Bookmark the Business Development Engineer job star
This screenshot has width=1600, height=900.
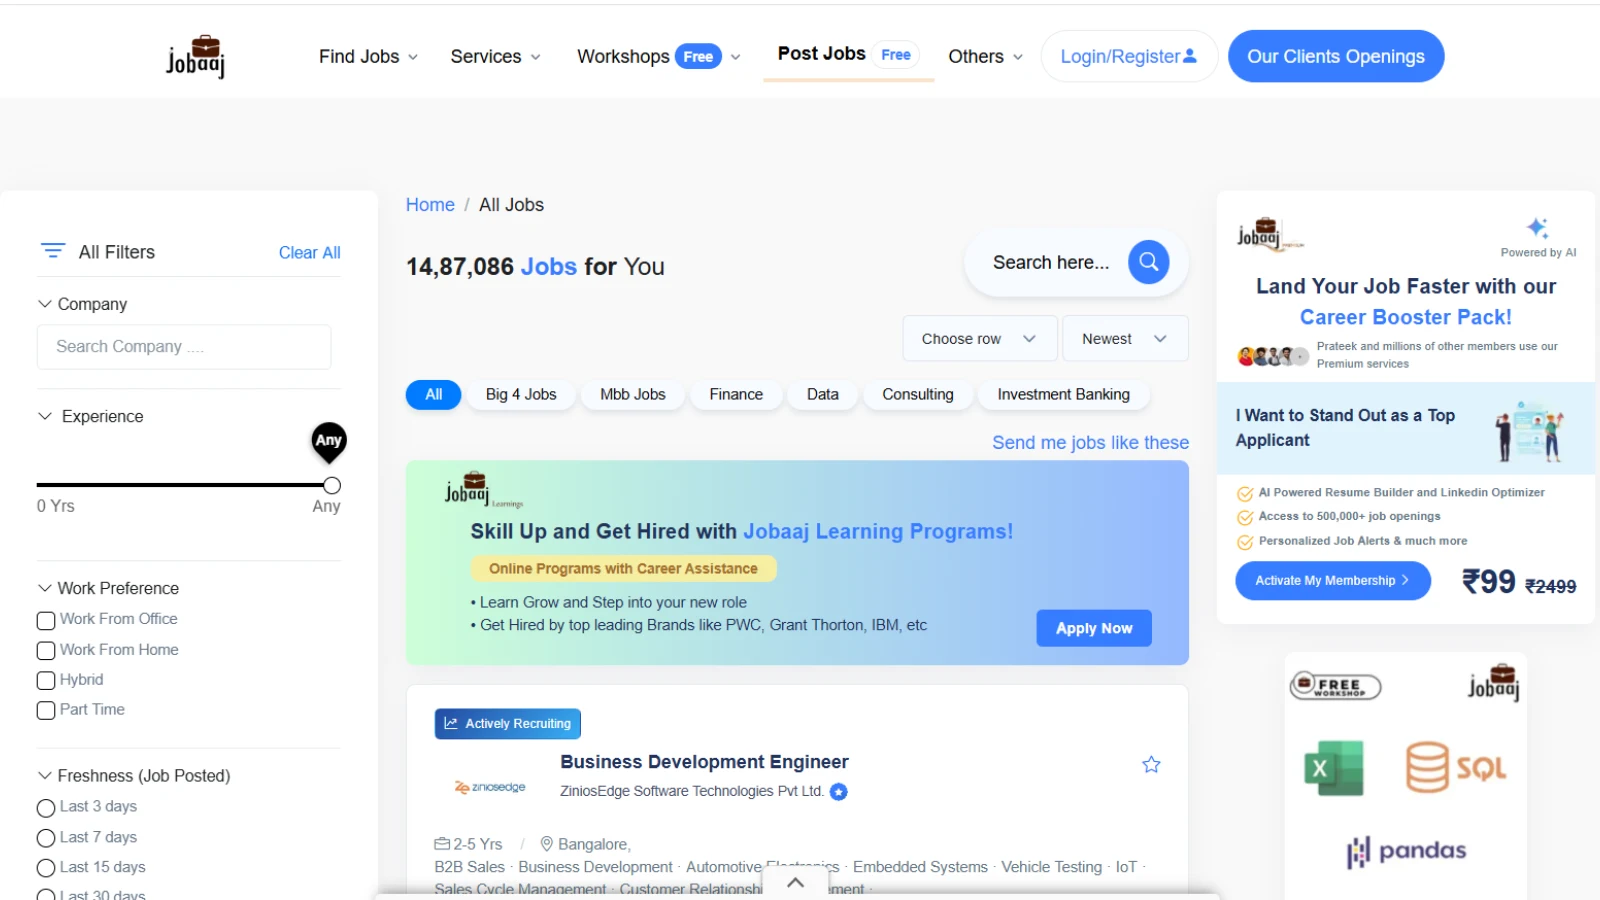[x=1151, y=765]
